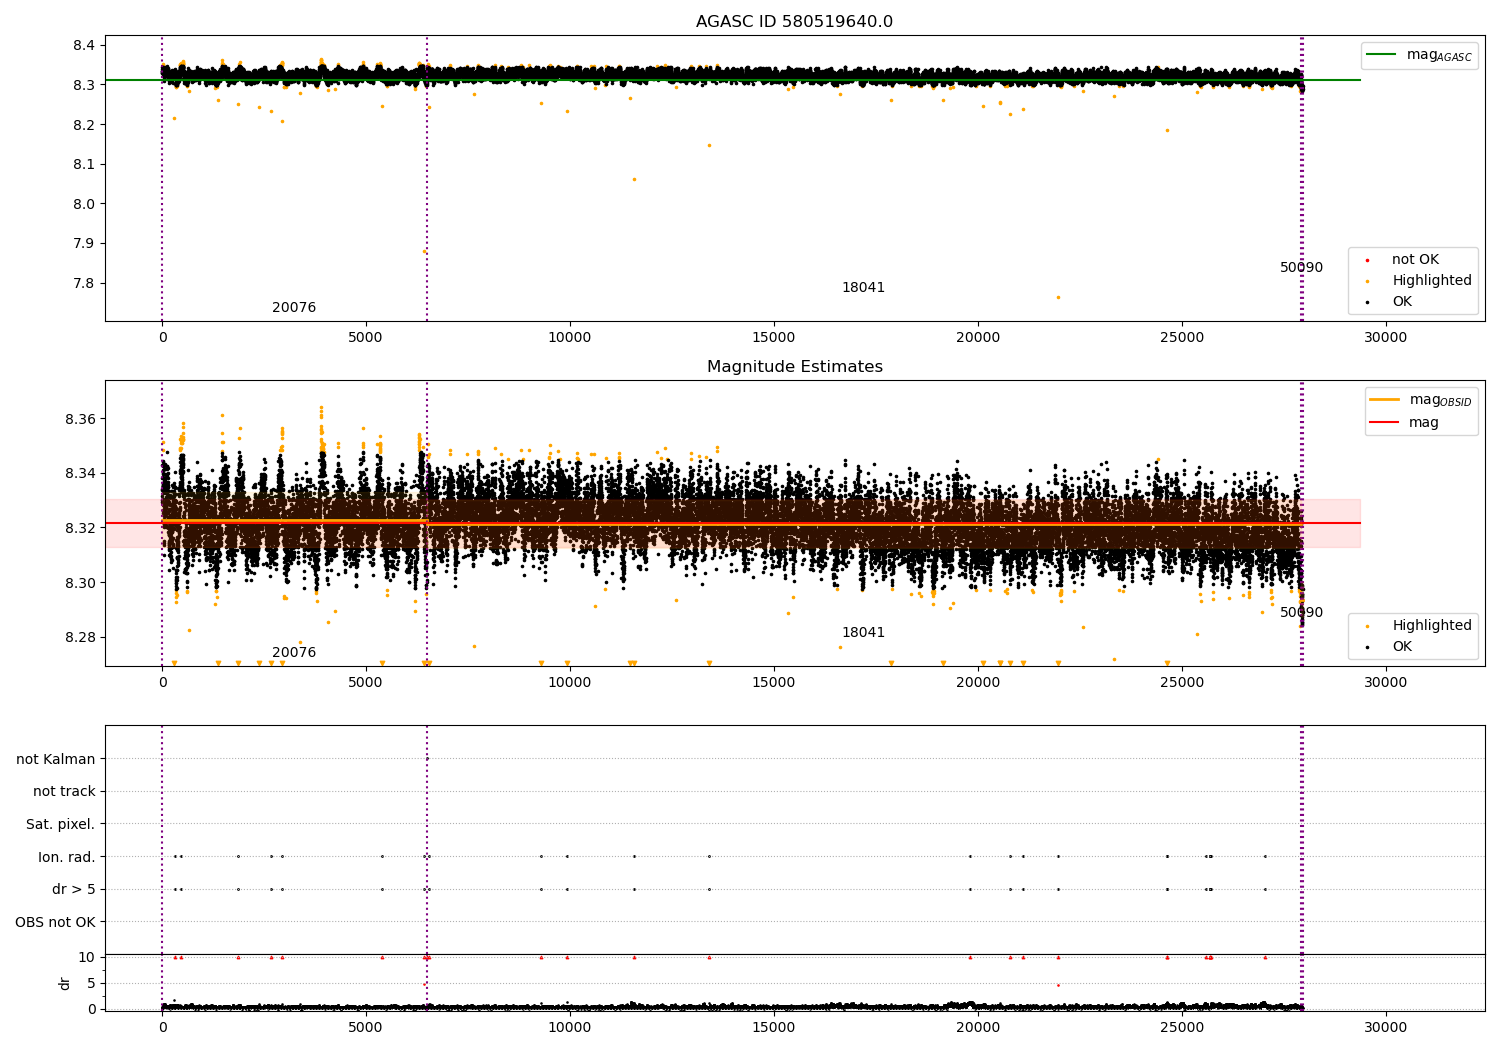The height and width of the screenshot is (1050, 1500).
Task: Click the orange outlier point near 8.06 magnitude
Action: pyautogui.click(x=634, y=180)
